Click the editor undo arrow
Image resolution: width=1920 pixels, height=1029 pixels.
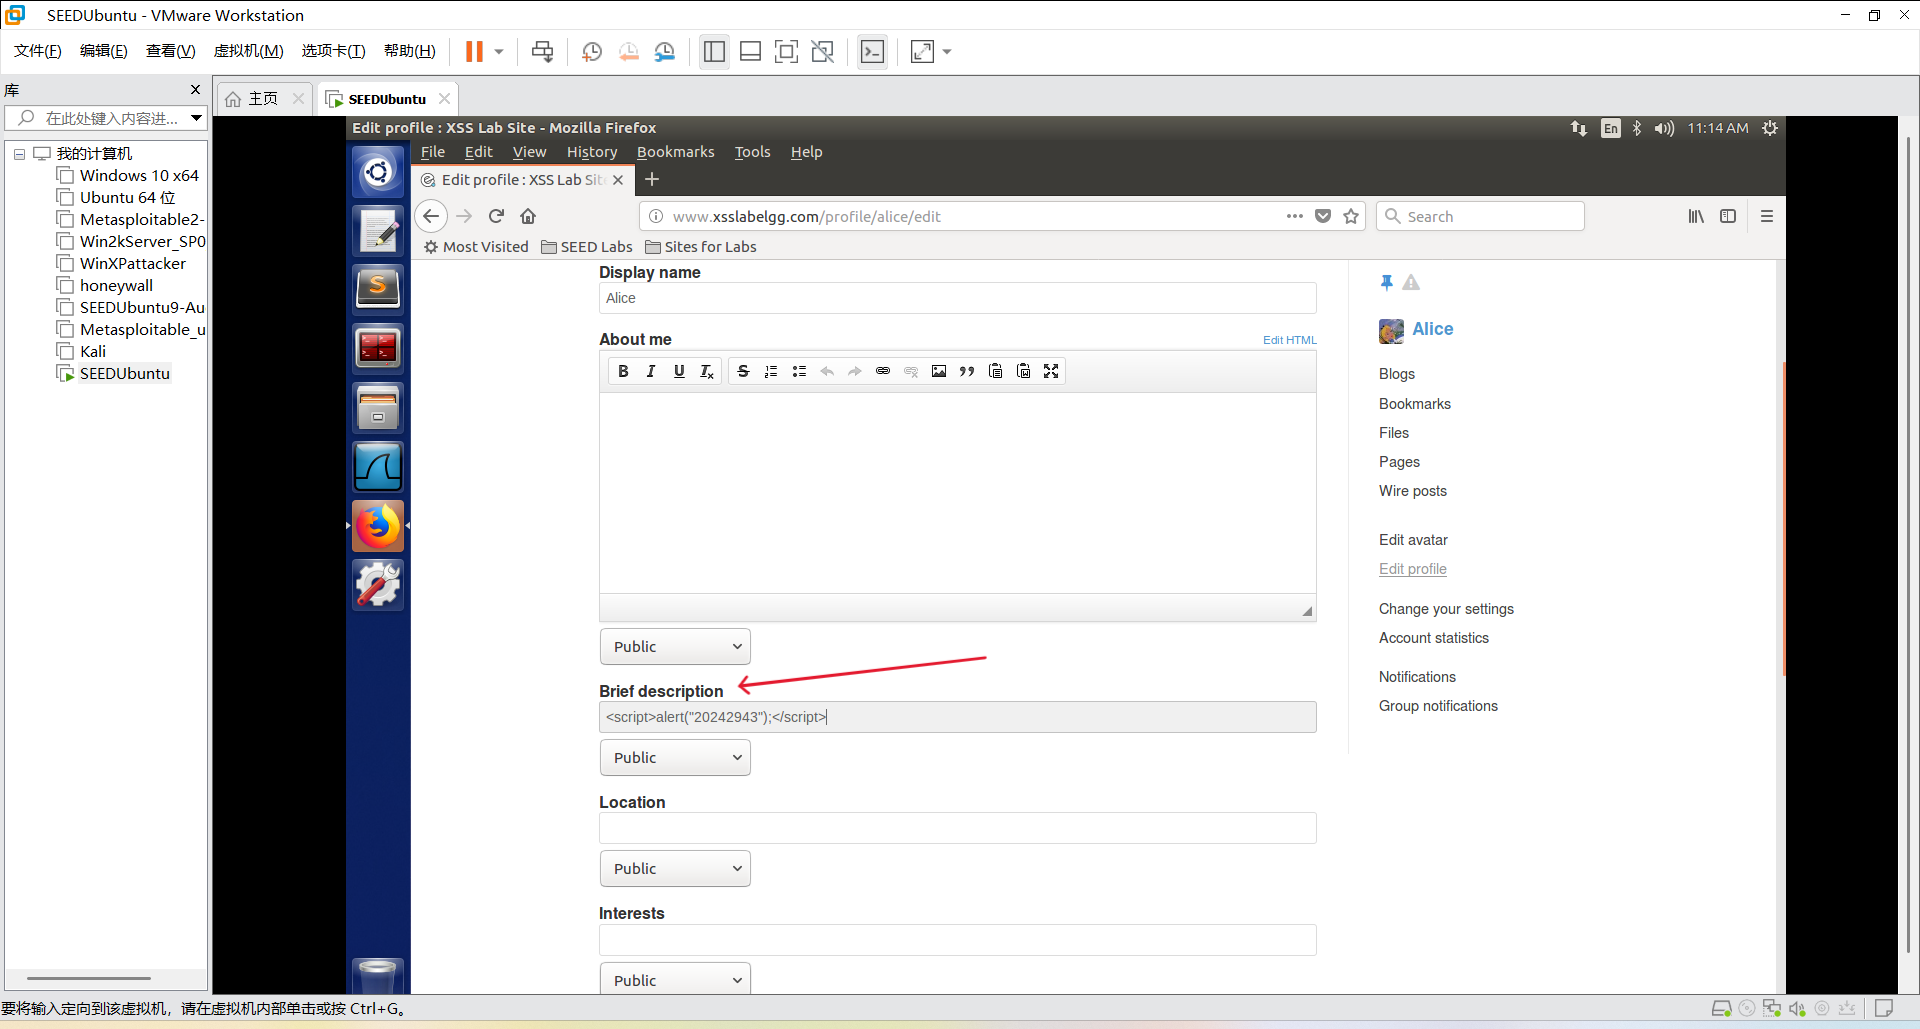click(x=827, y=371)
